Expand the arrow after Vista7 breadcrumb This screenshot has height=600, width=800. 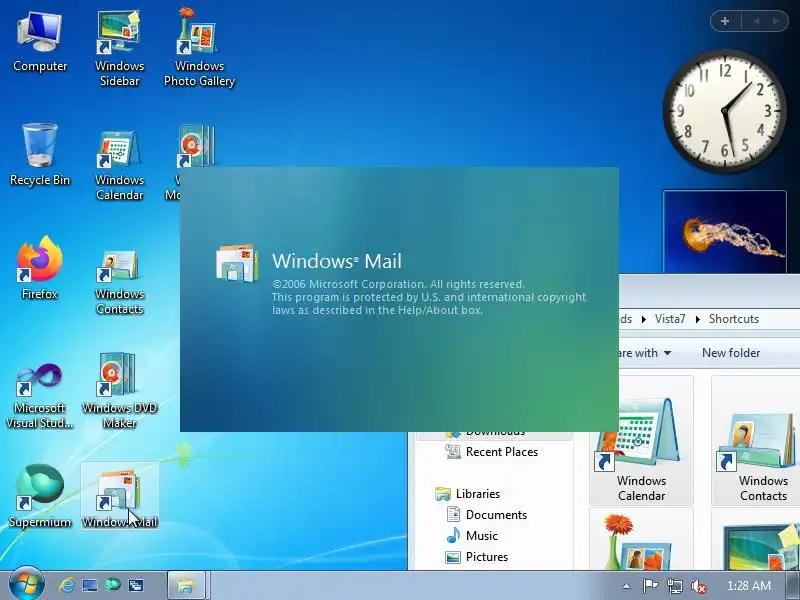point(697,319)
